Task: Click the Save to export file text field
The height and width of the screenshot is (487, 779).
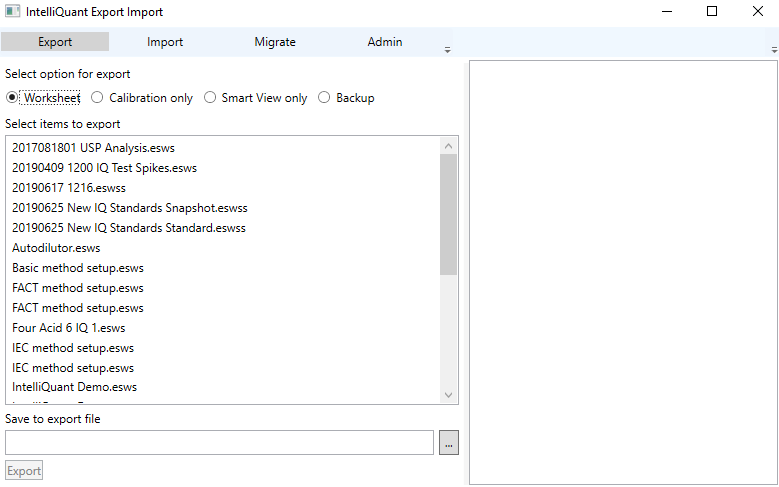Action: [219, 442]
